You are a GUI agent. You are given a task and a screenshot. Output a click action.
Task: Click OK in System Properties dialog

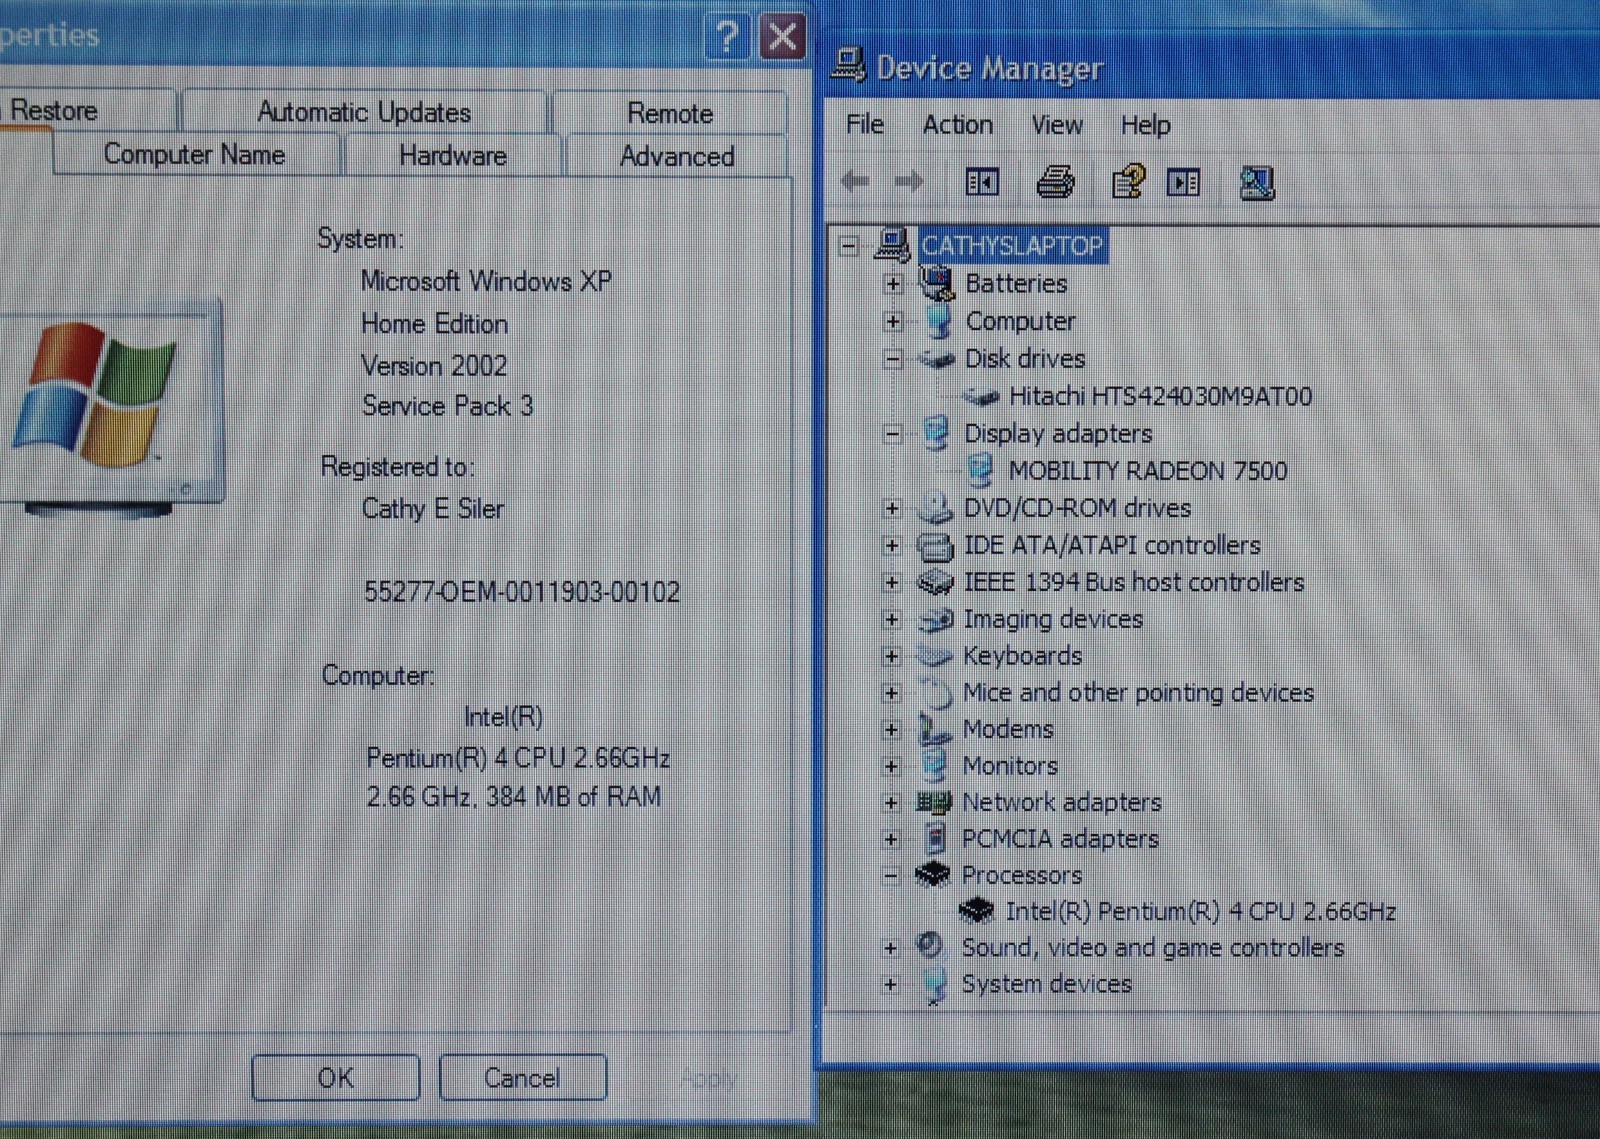point(335,1078)
